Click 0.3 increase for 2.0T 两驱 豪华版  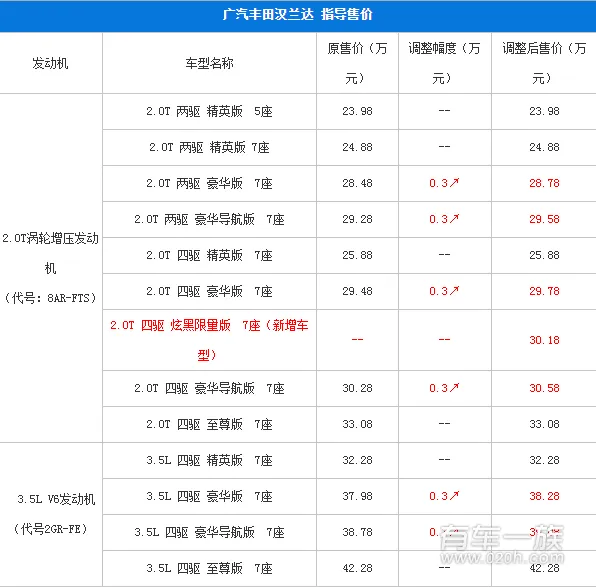coord(444,183)
